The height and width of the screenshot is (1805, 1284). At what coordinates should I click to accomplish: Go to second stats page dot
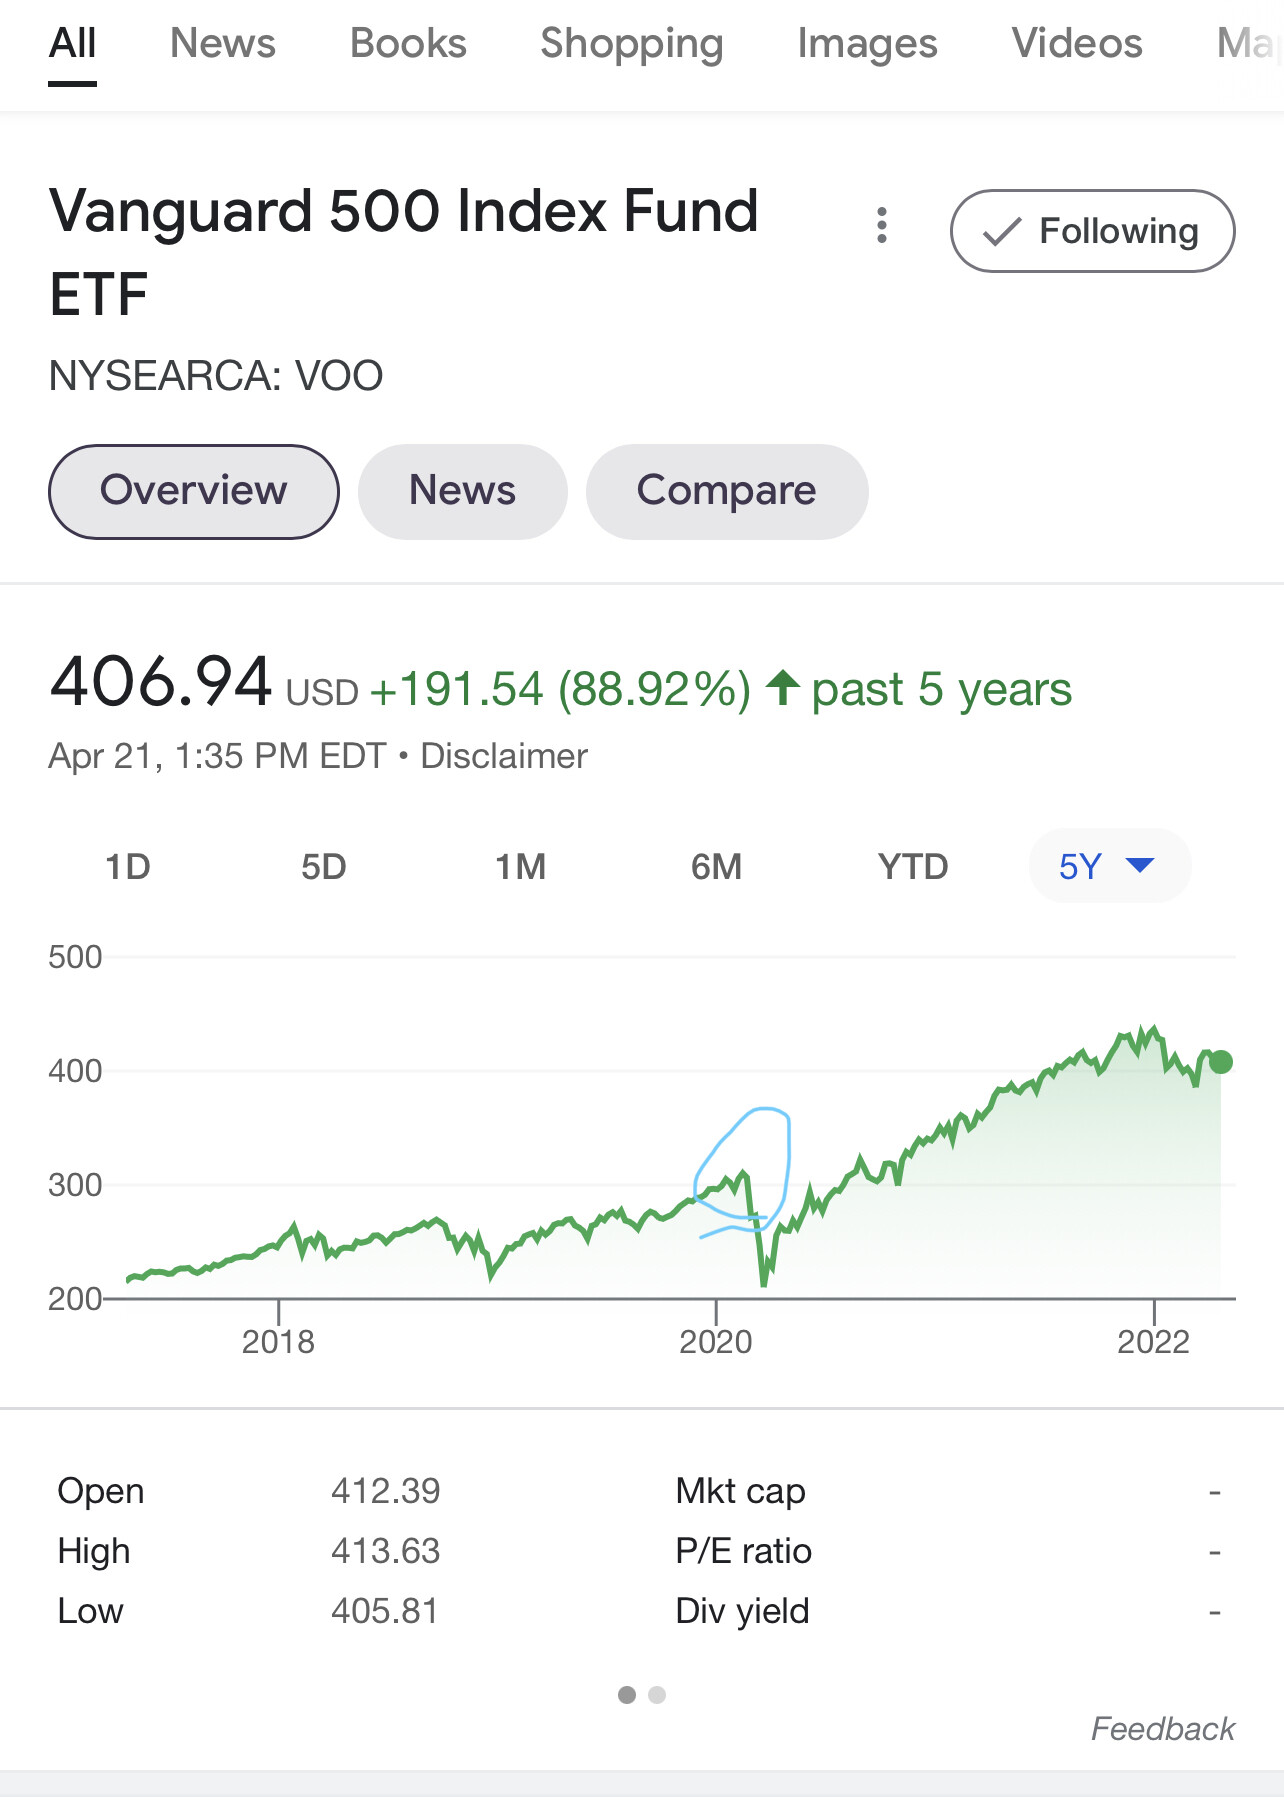(657, 1695)
